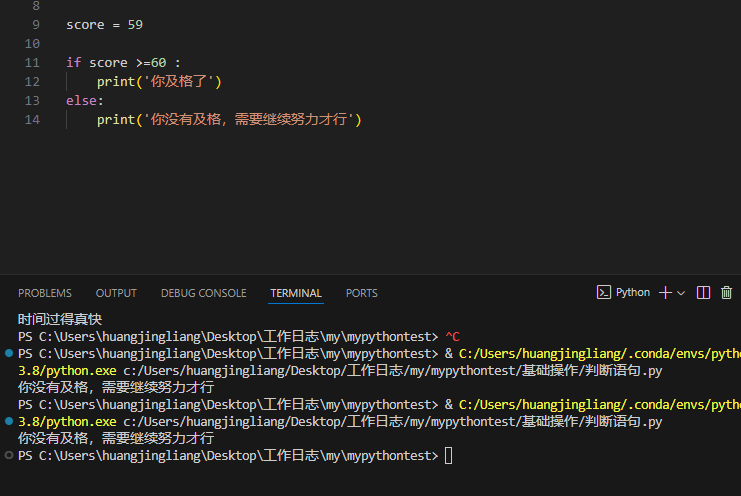Click the 'else:' keyword line
The width and height of the screenshot is (741, 496).
click(x=85, y=101)
